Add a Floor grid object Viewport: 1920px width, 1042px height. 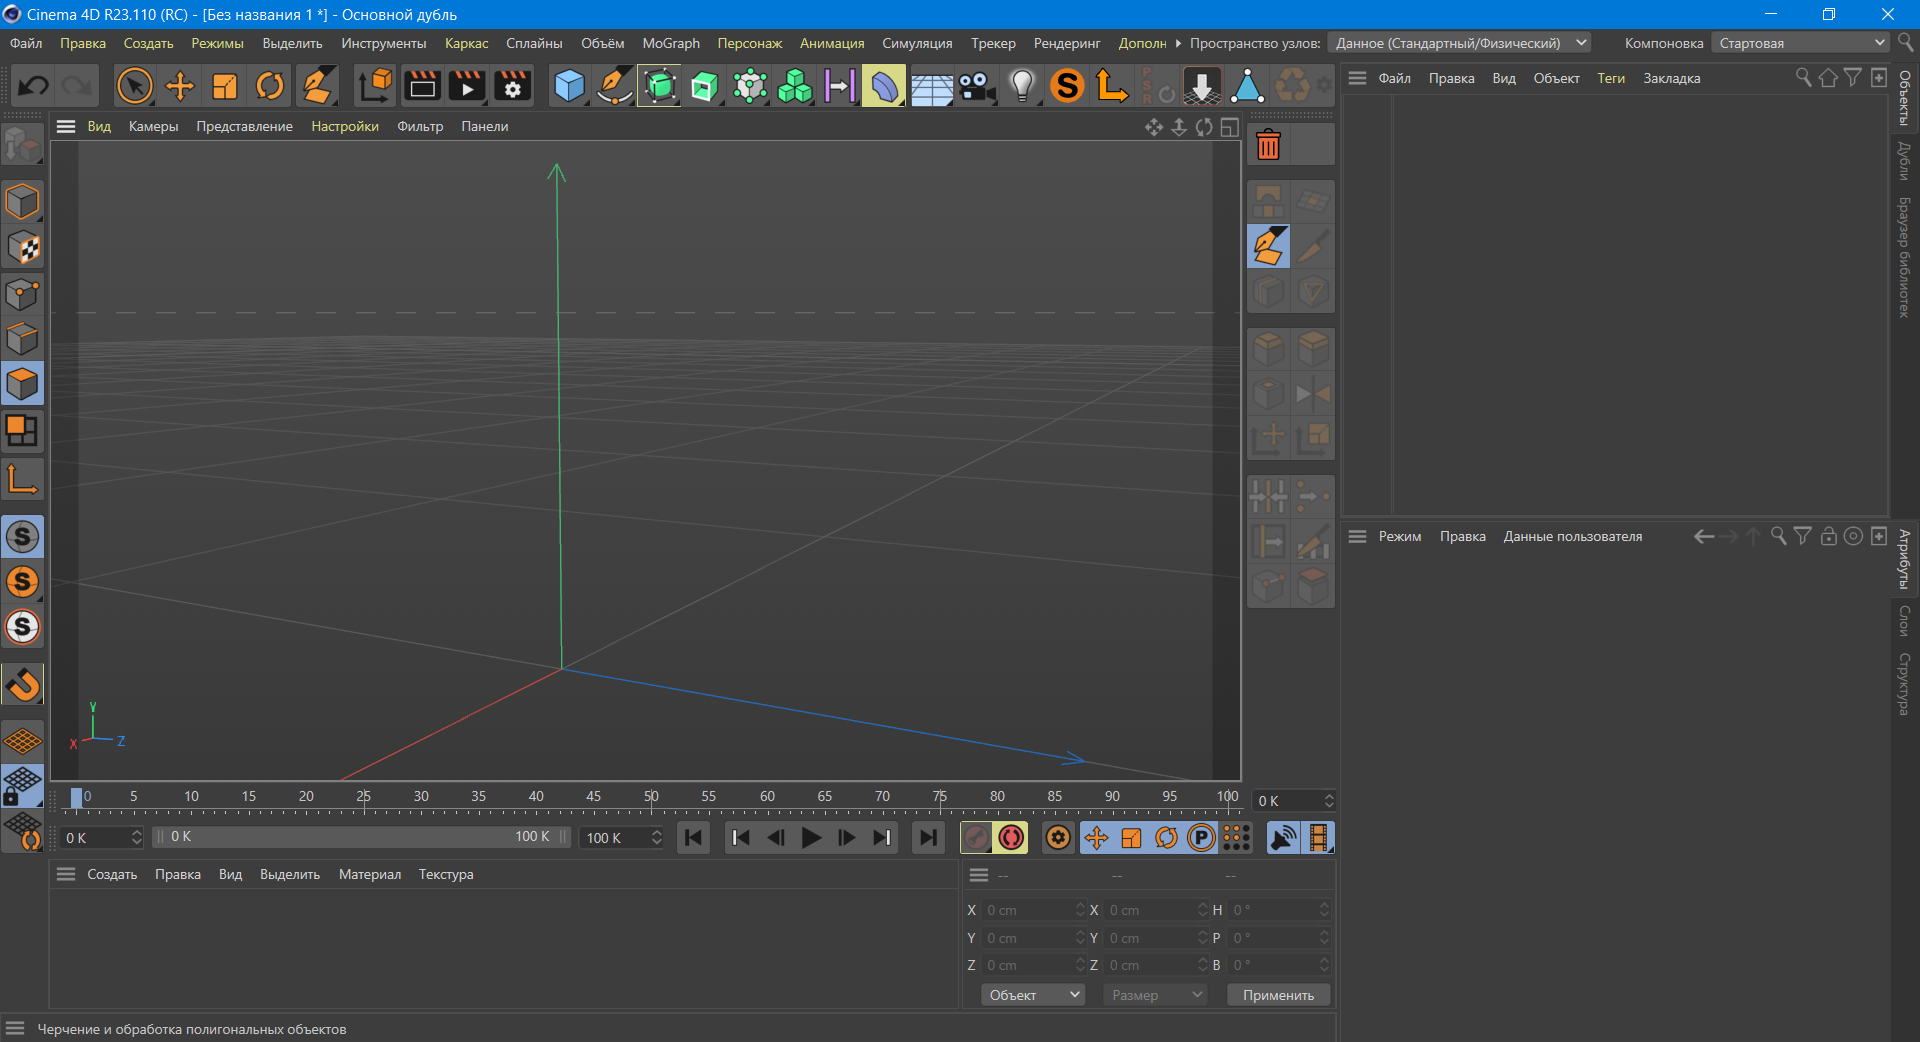(931, 86)
